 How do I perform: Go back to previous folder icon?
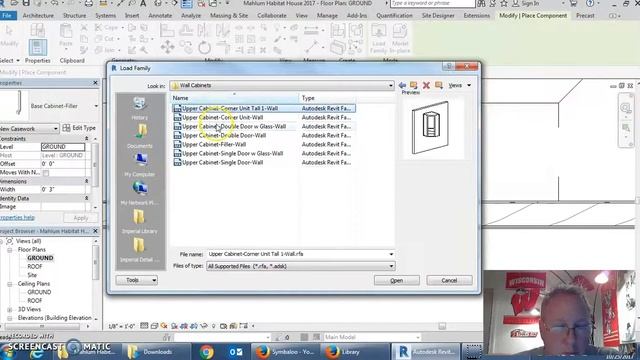coord(402,85)
